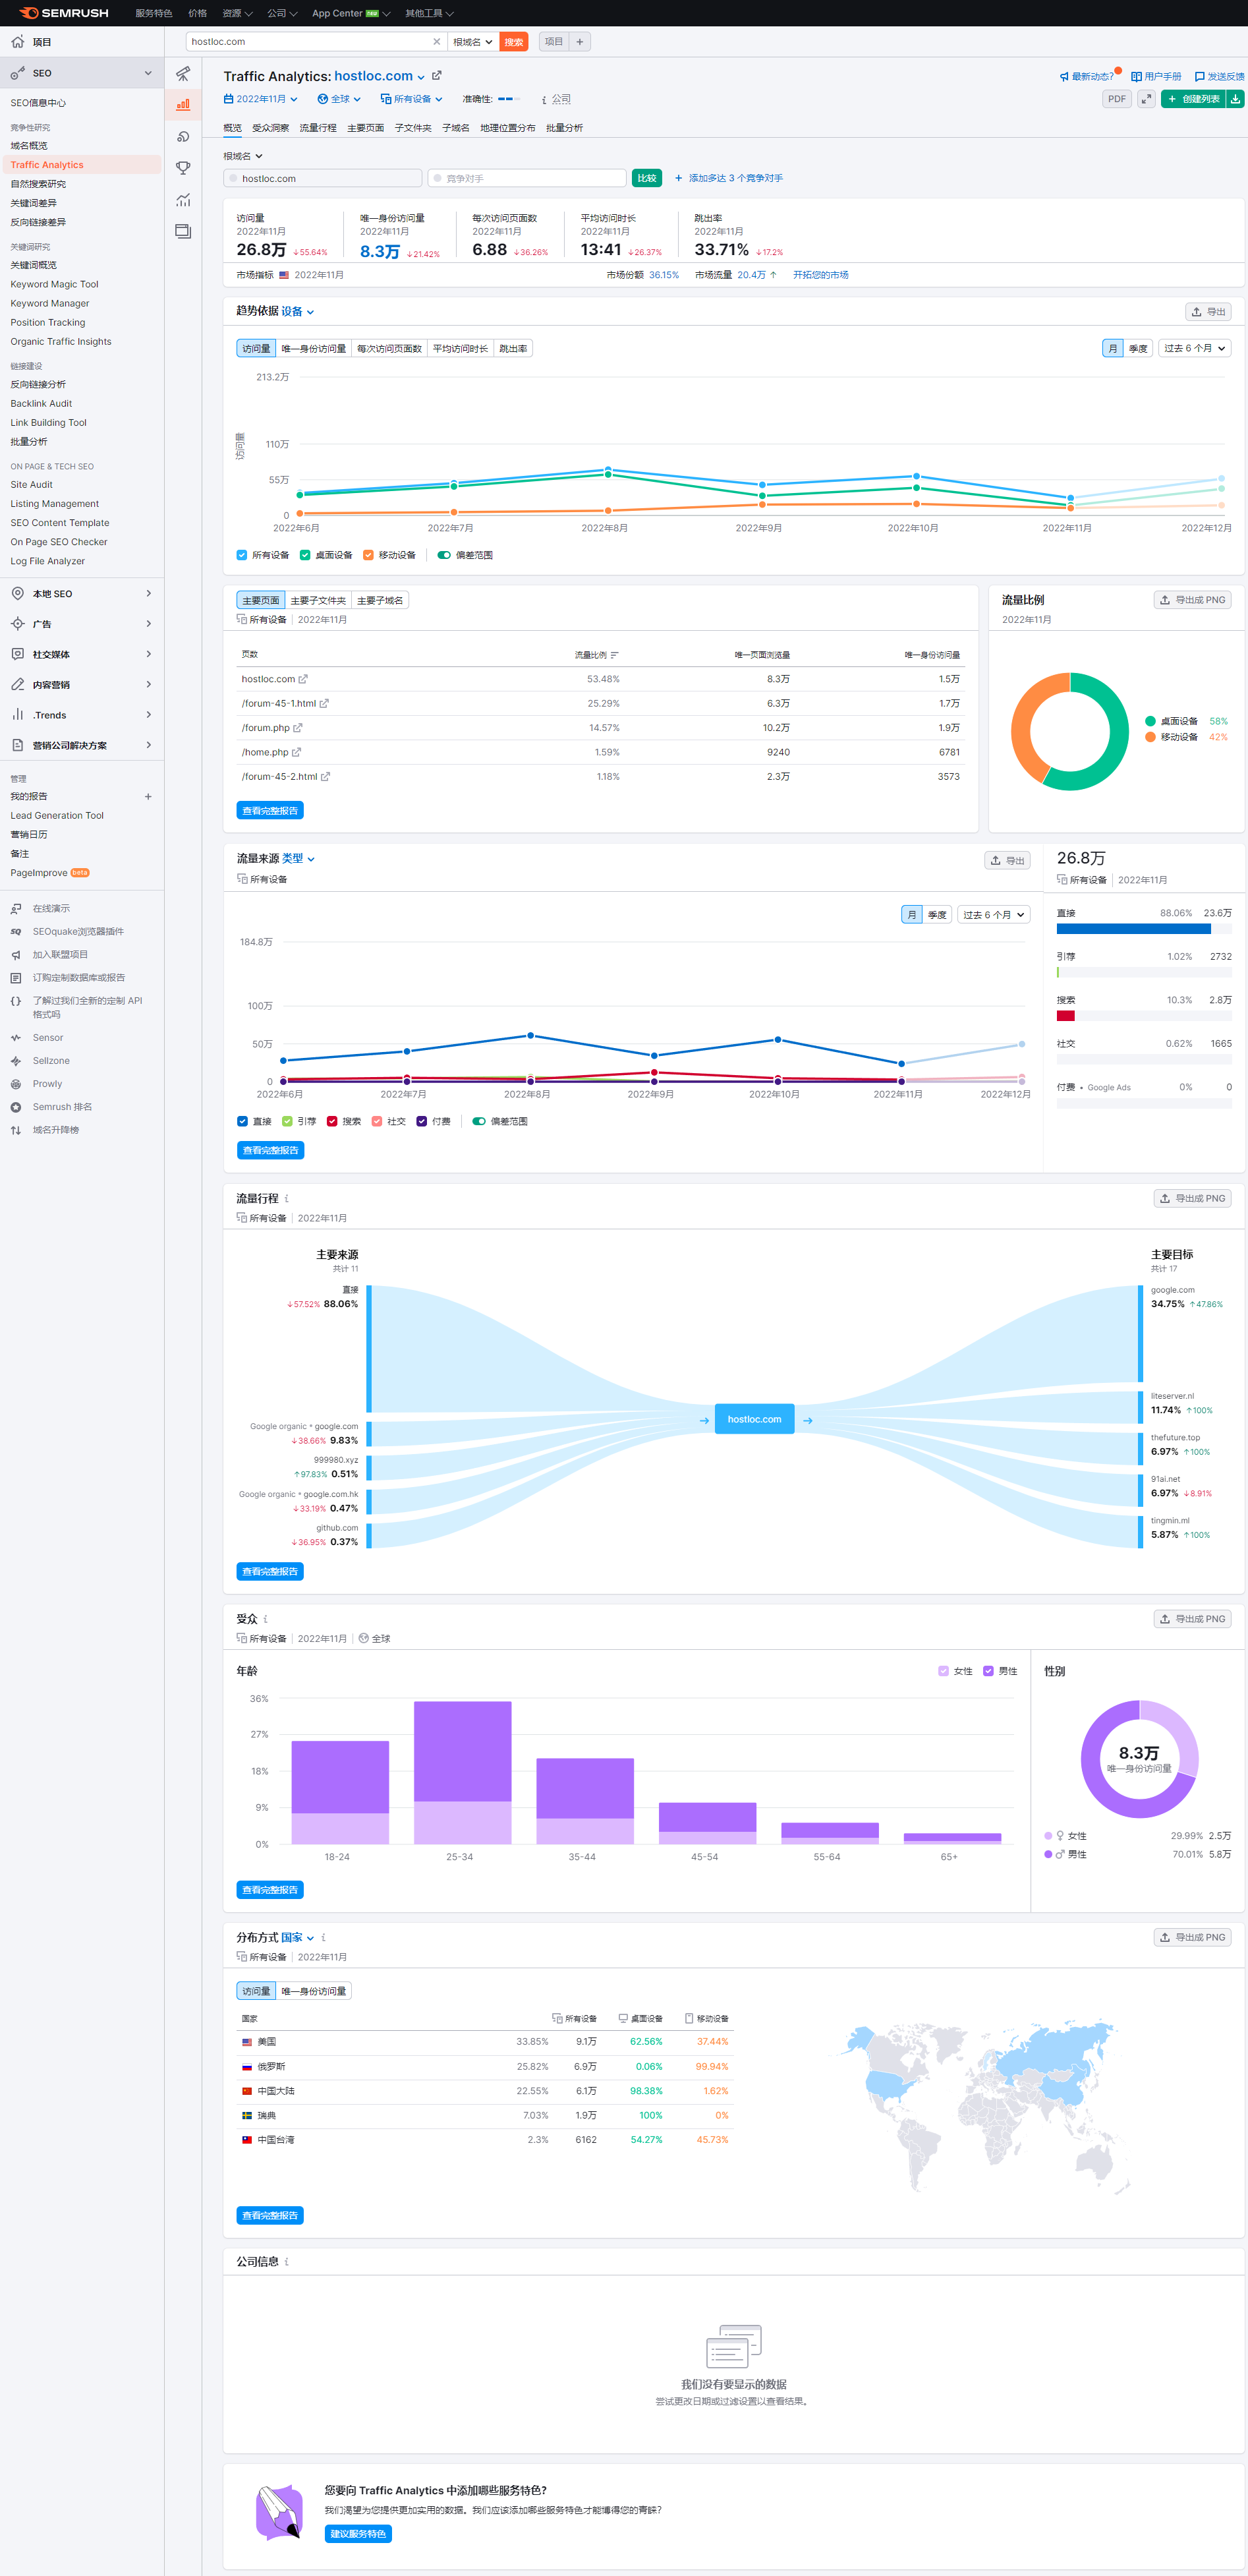Click the 竞争对手 input field

(527, 178)
